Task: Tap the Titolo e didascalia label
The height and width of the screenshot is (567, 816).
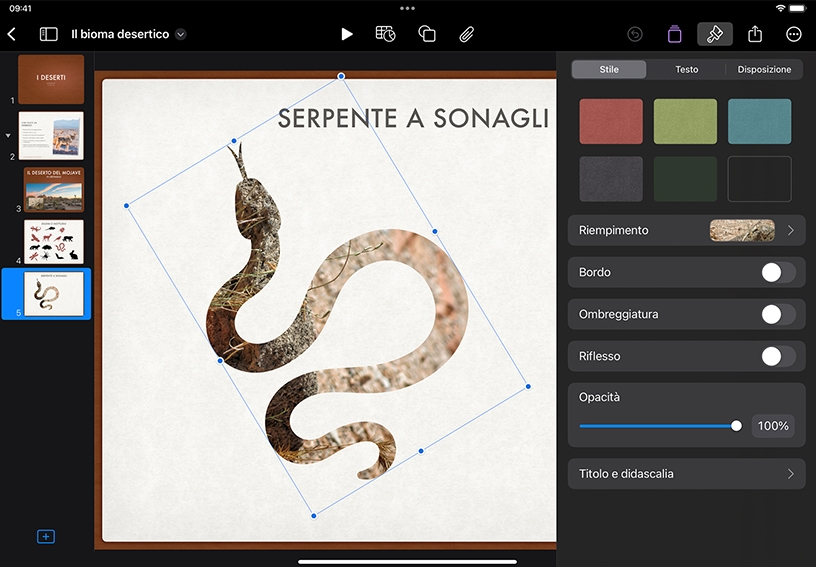Action: pos(626,474)
